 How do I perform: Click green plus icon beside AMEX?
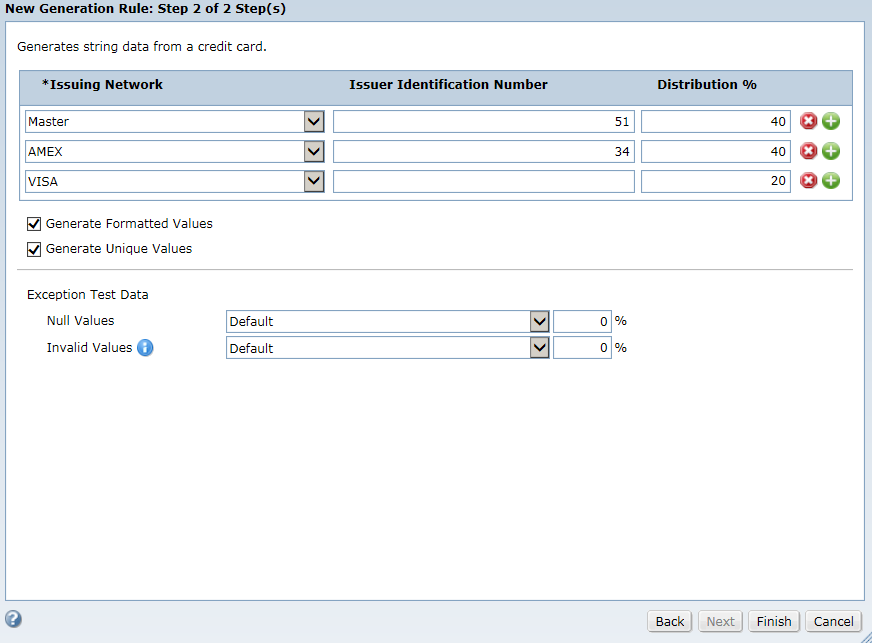click(831, 151)
